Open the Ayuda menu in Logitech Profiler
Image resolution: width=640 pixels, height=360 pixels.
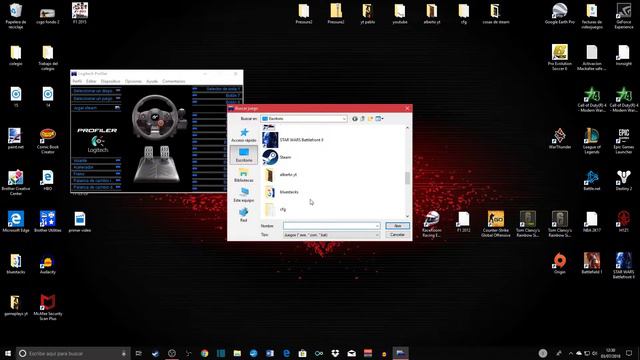click(152, 81)
